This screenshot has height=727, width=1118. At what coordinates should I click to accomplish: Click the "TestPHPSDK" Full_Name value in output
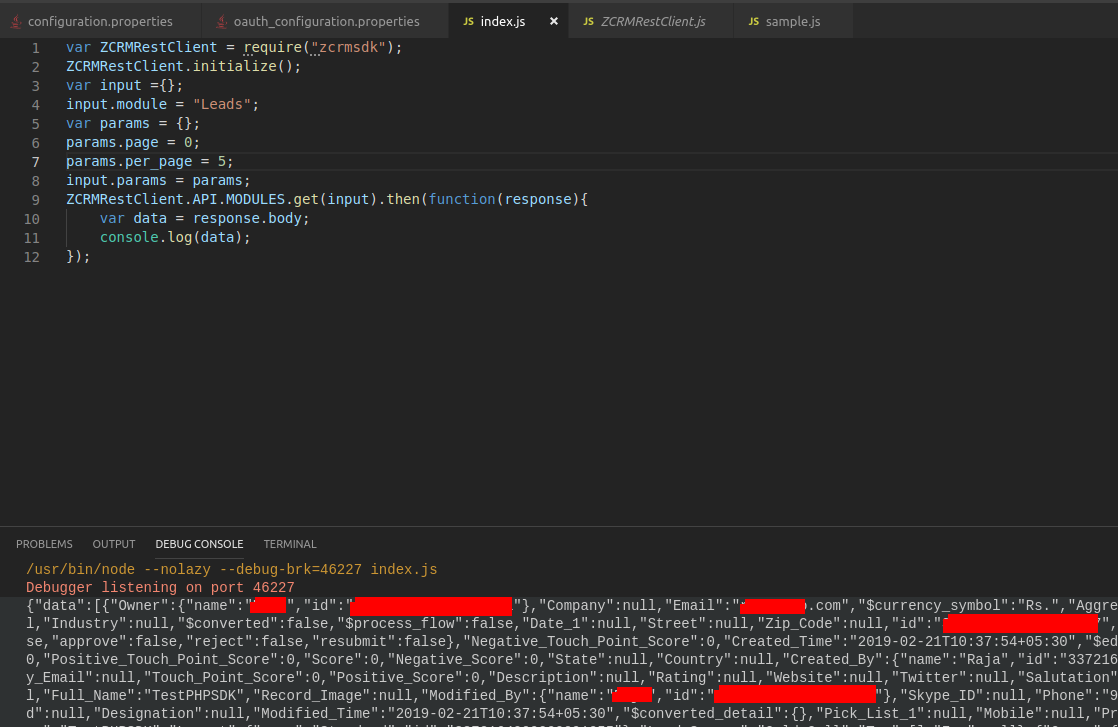[x=194, y=696]
